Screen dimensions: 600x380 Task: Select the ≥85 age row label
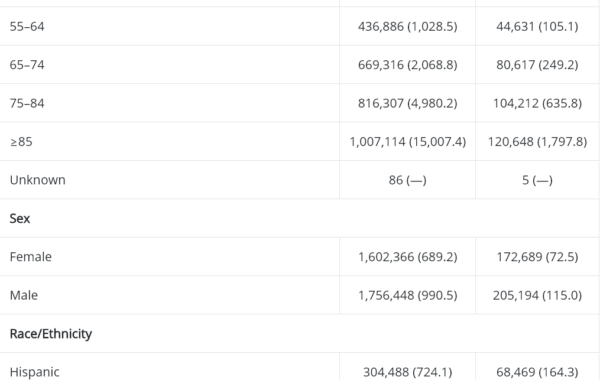(x=21, y=142)
